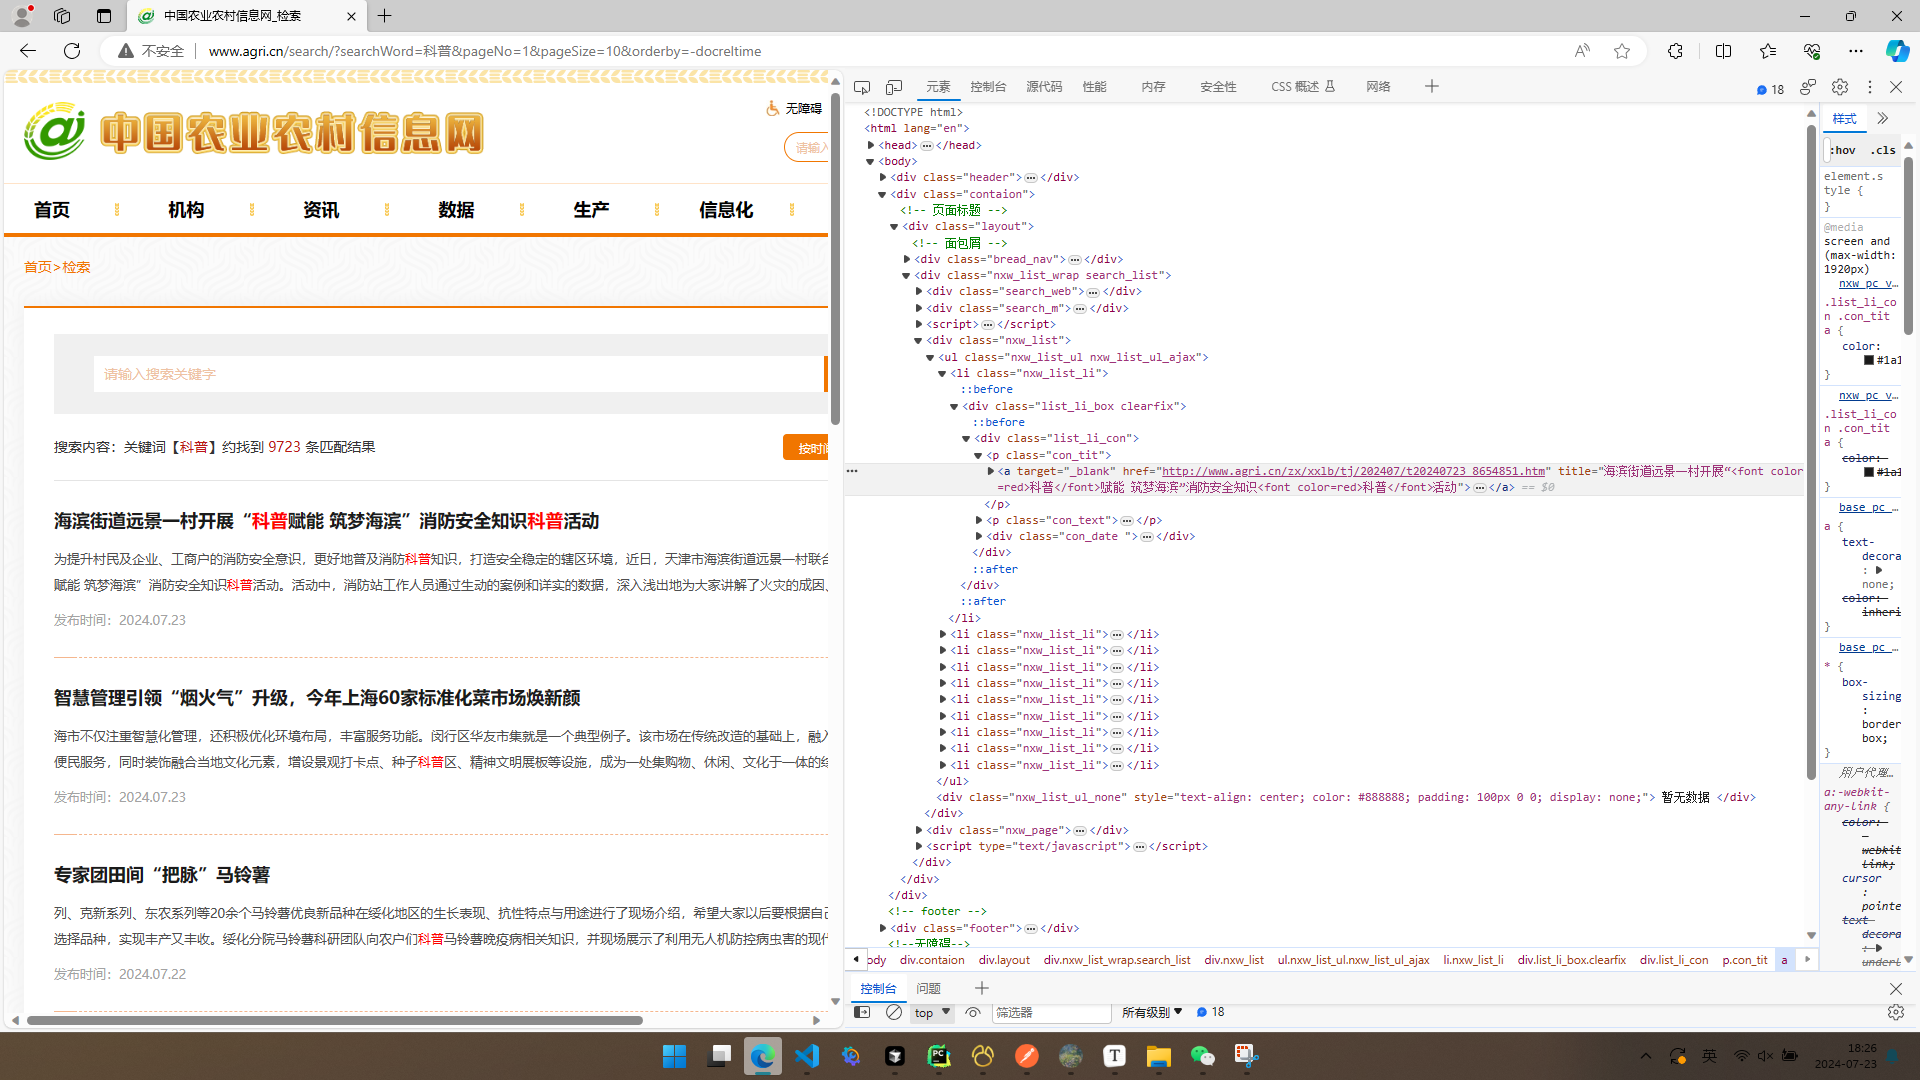Viewport: 1920px width, 1080px height.
Task: Click the 信息化 navigation menu item
Action: [x=726, y=210]
